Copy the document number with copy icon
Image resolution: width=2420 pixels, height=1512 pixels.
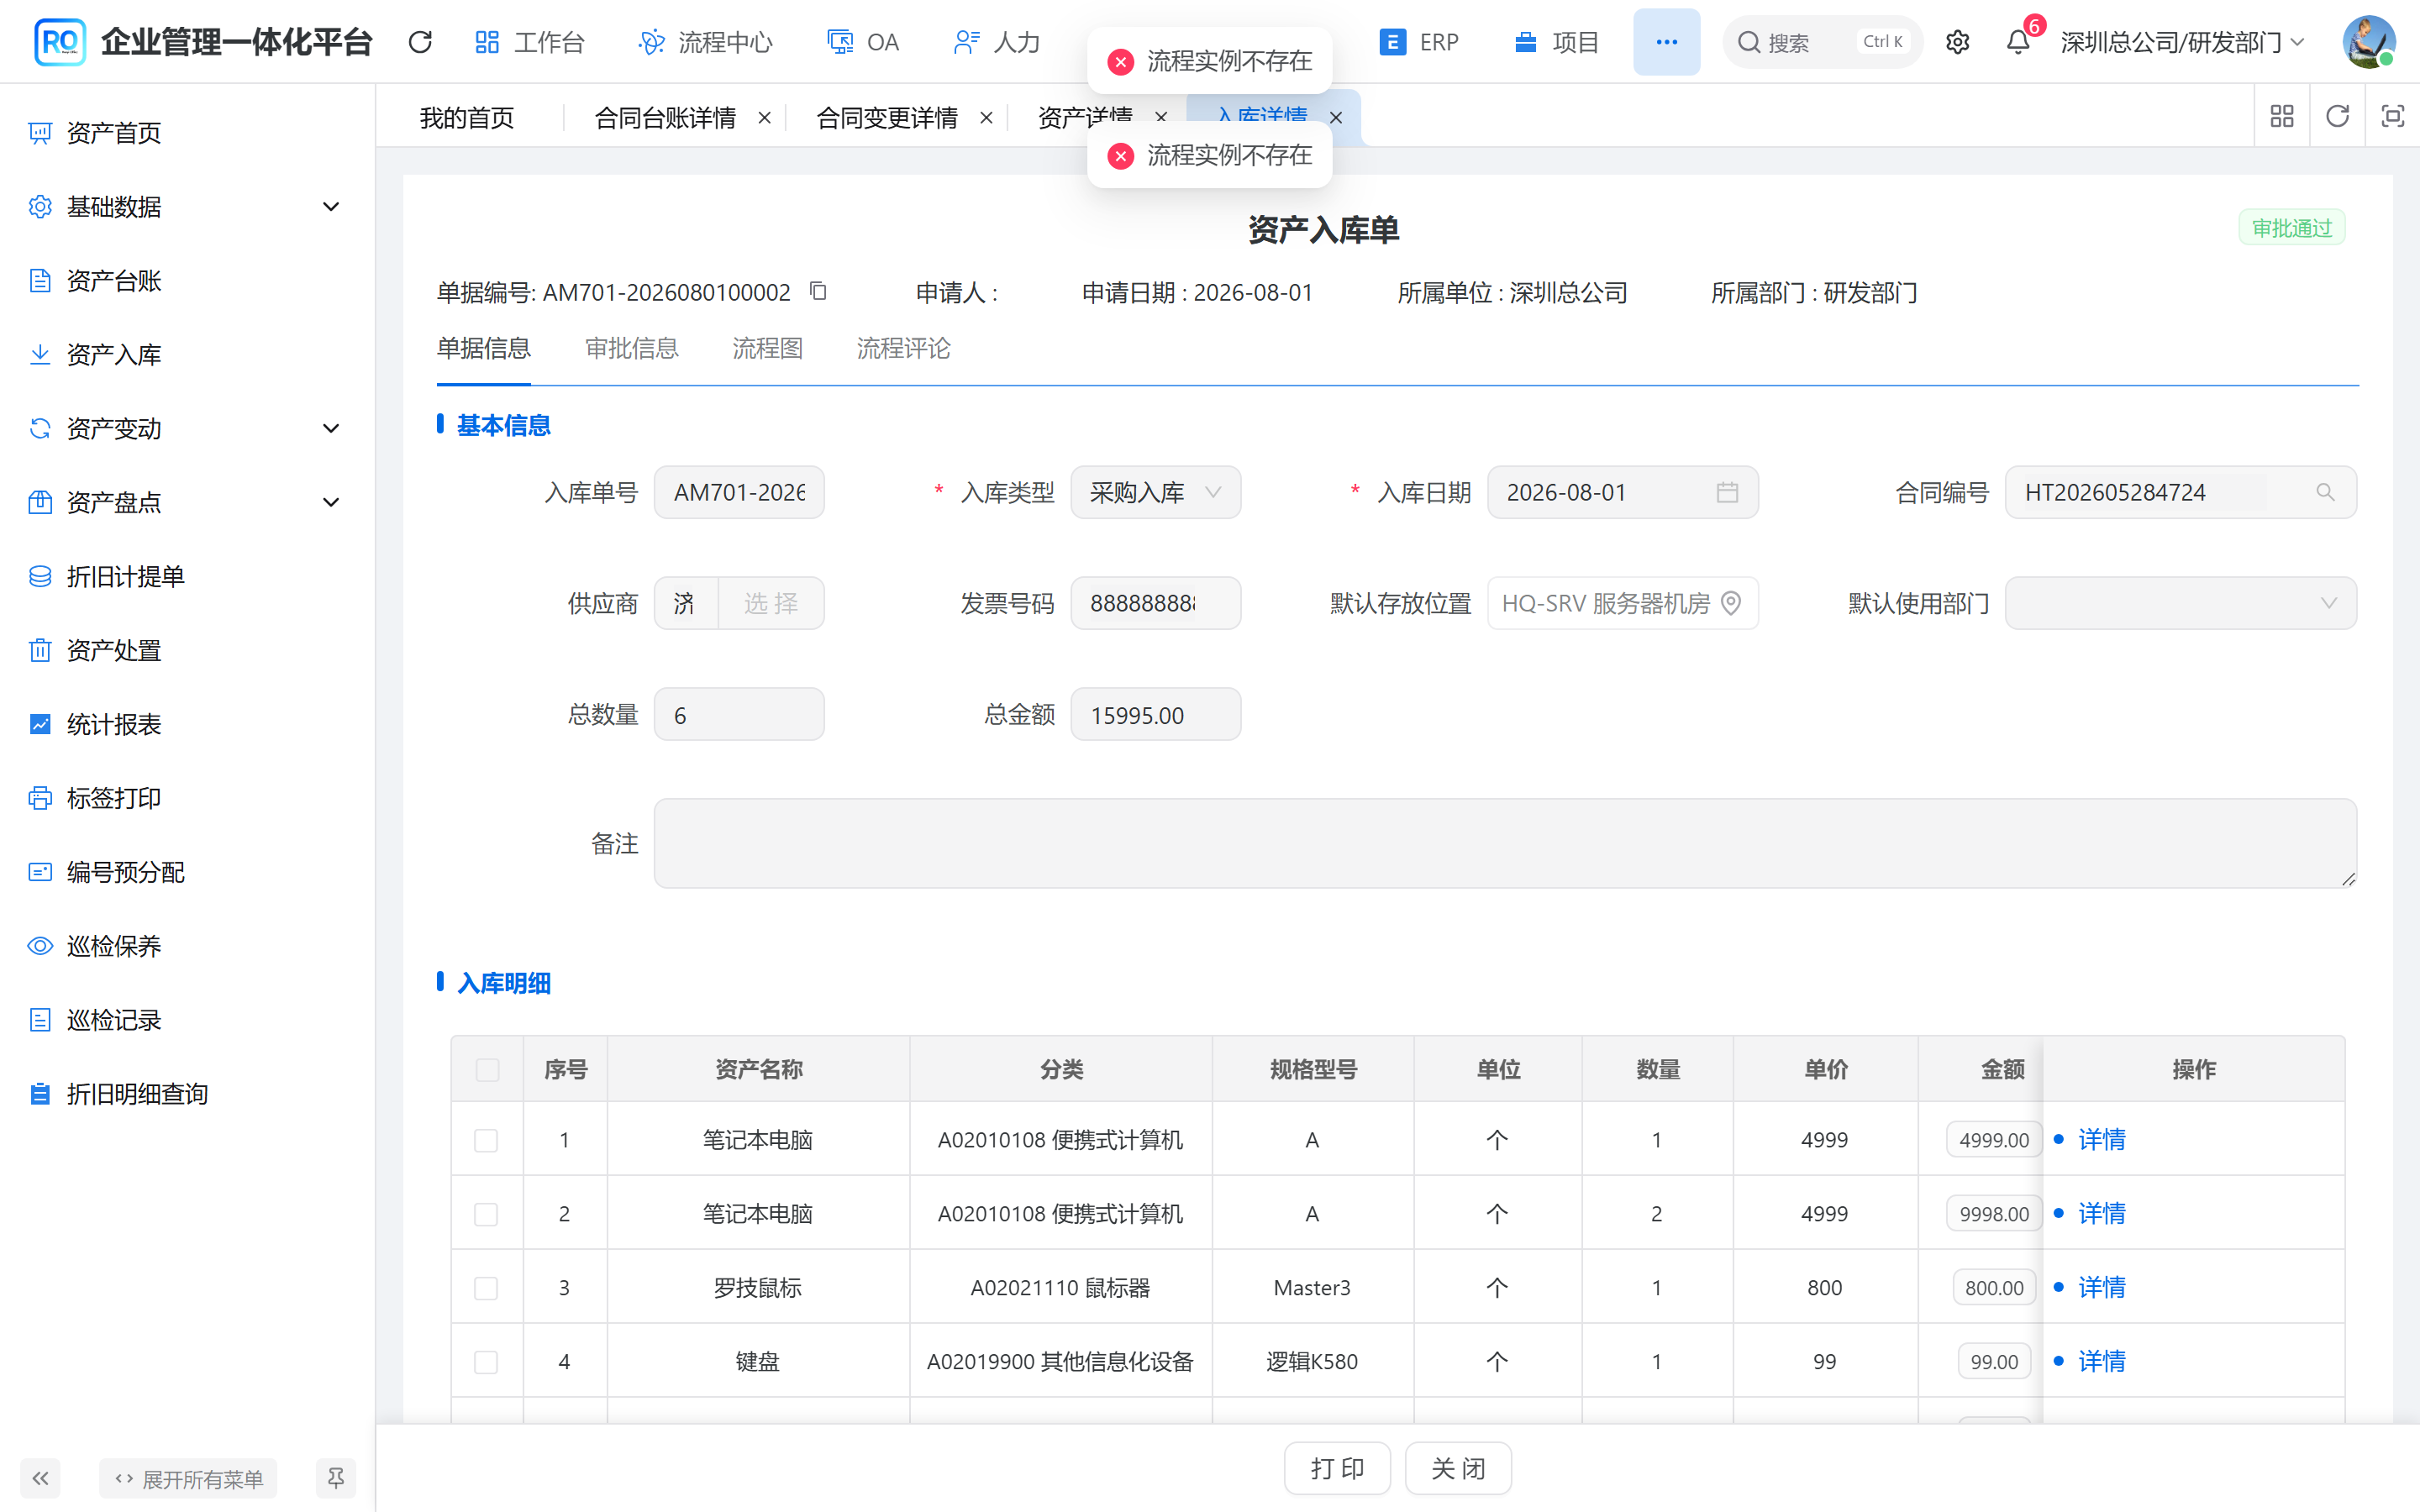point(818,291)
